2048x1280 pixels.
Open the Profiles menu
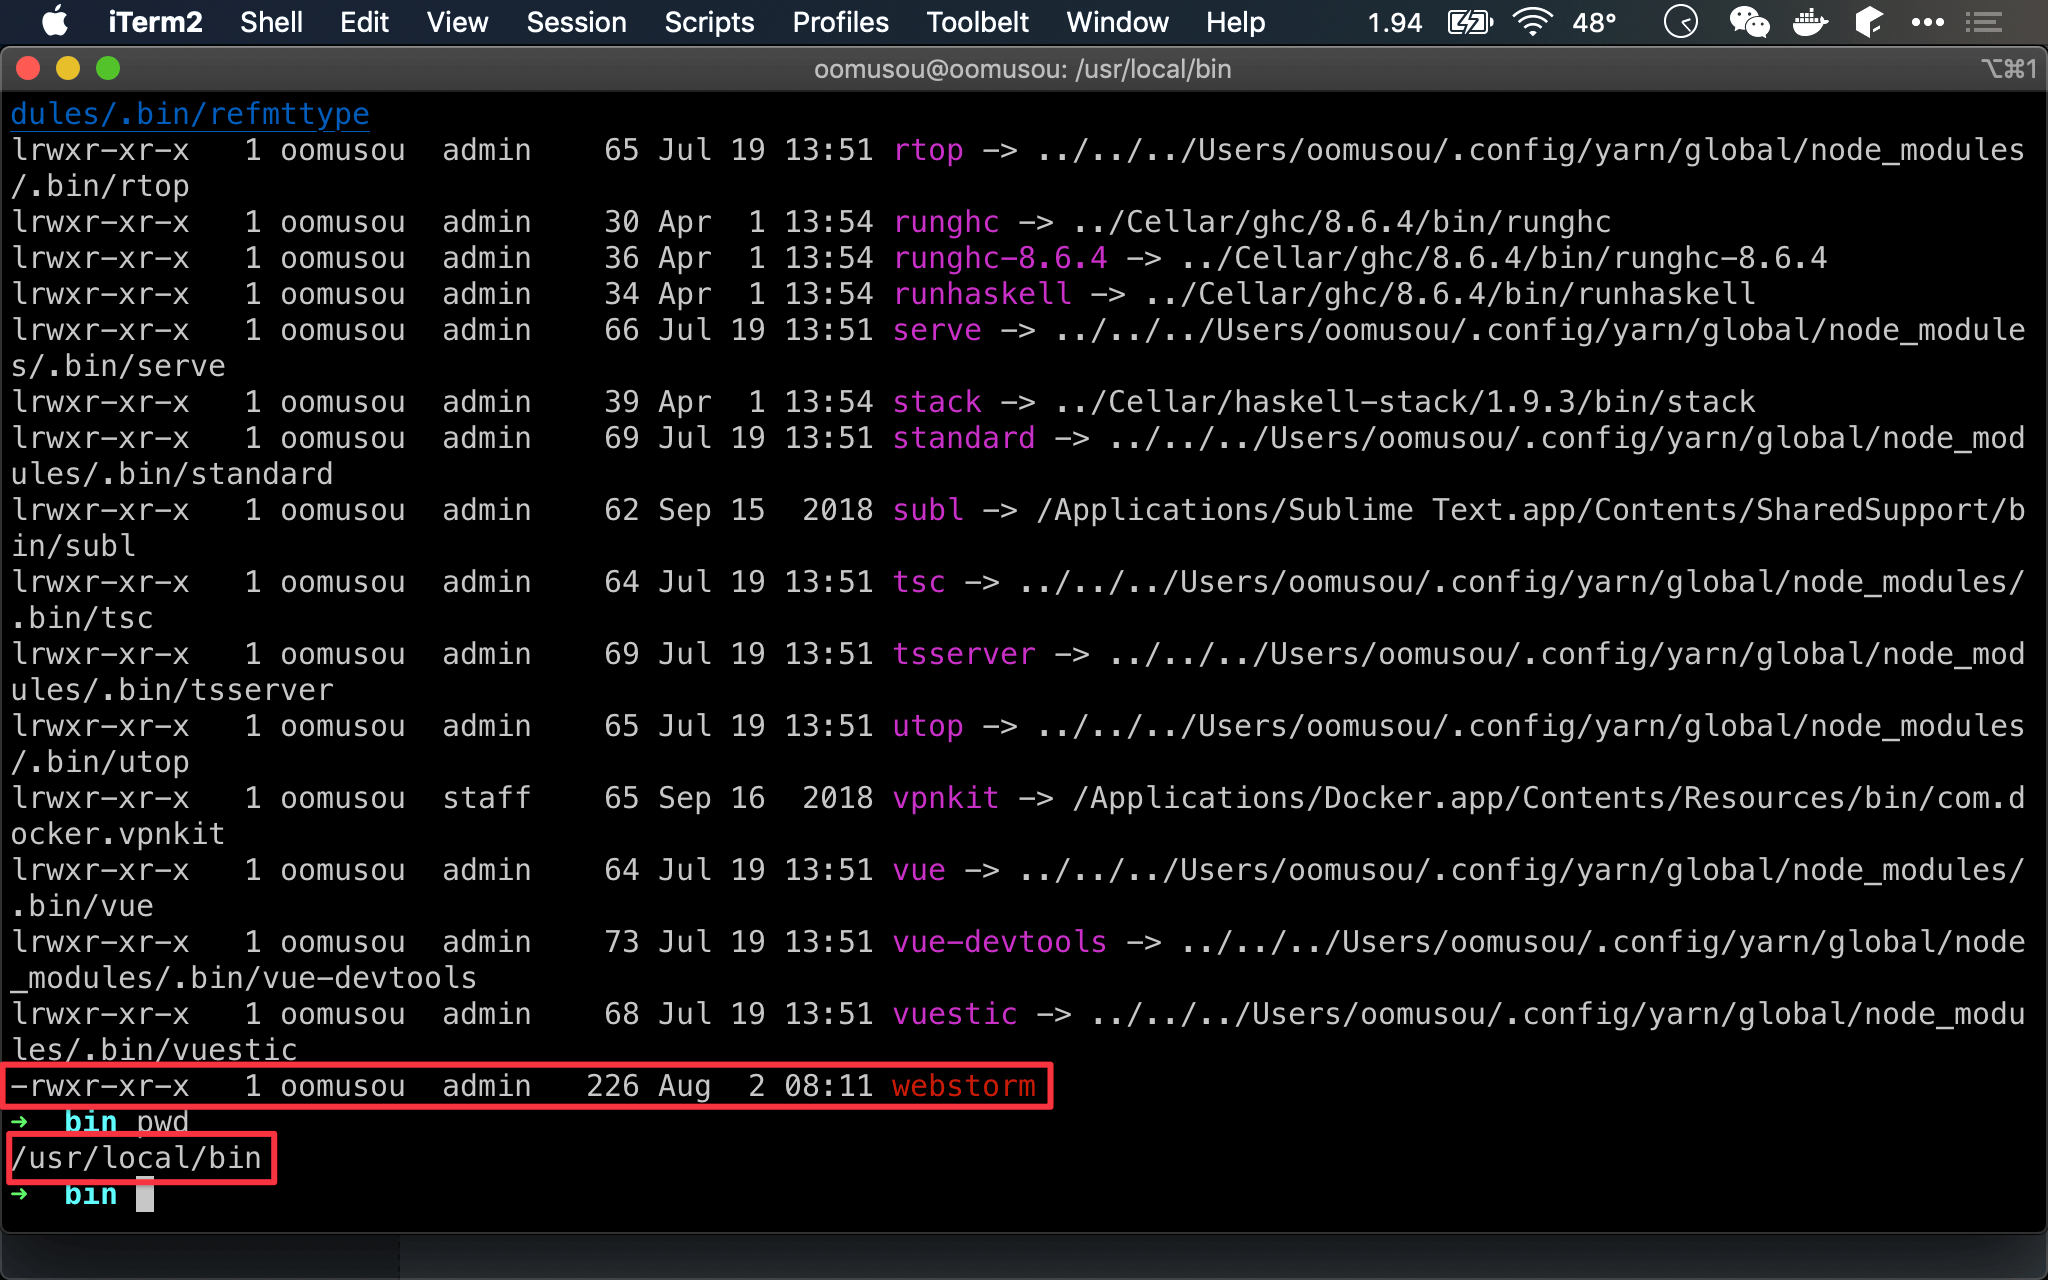(840, 22)
